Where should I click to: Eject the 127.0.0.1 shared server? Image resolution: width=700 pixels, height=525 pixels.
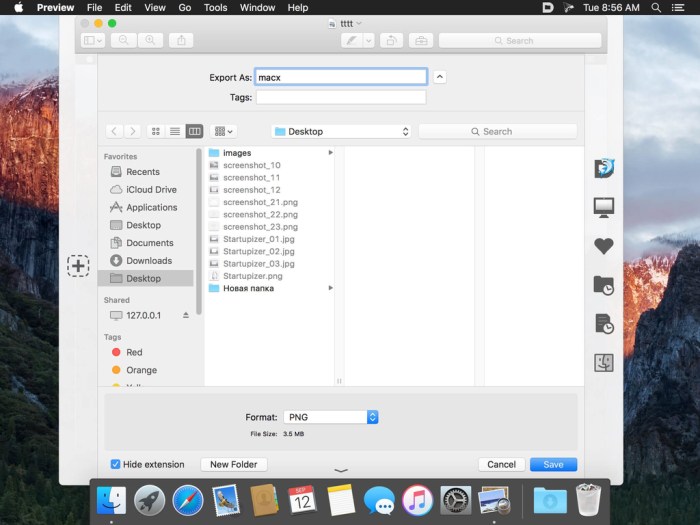(185, 315)
